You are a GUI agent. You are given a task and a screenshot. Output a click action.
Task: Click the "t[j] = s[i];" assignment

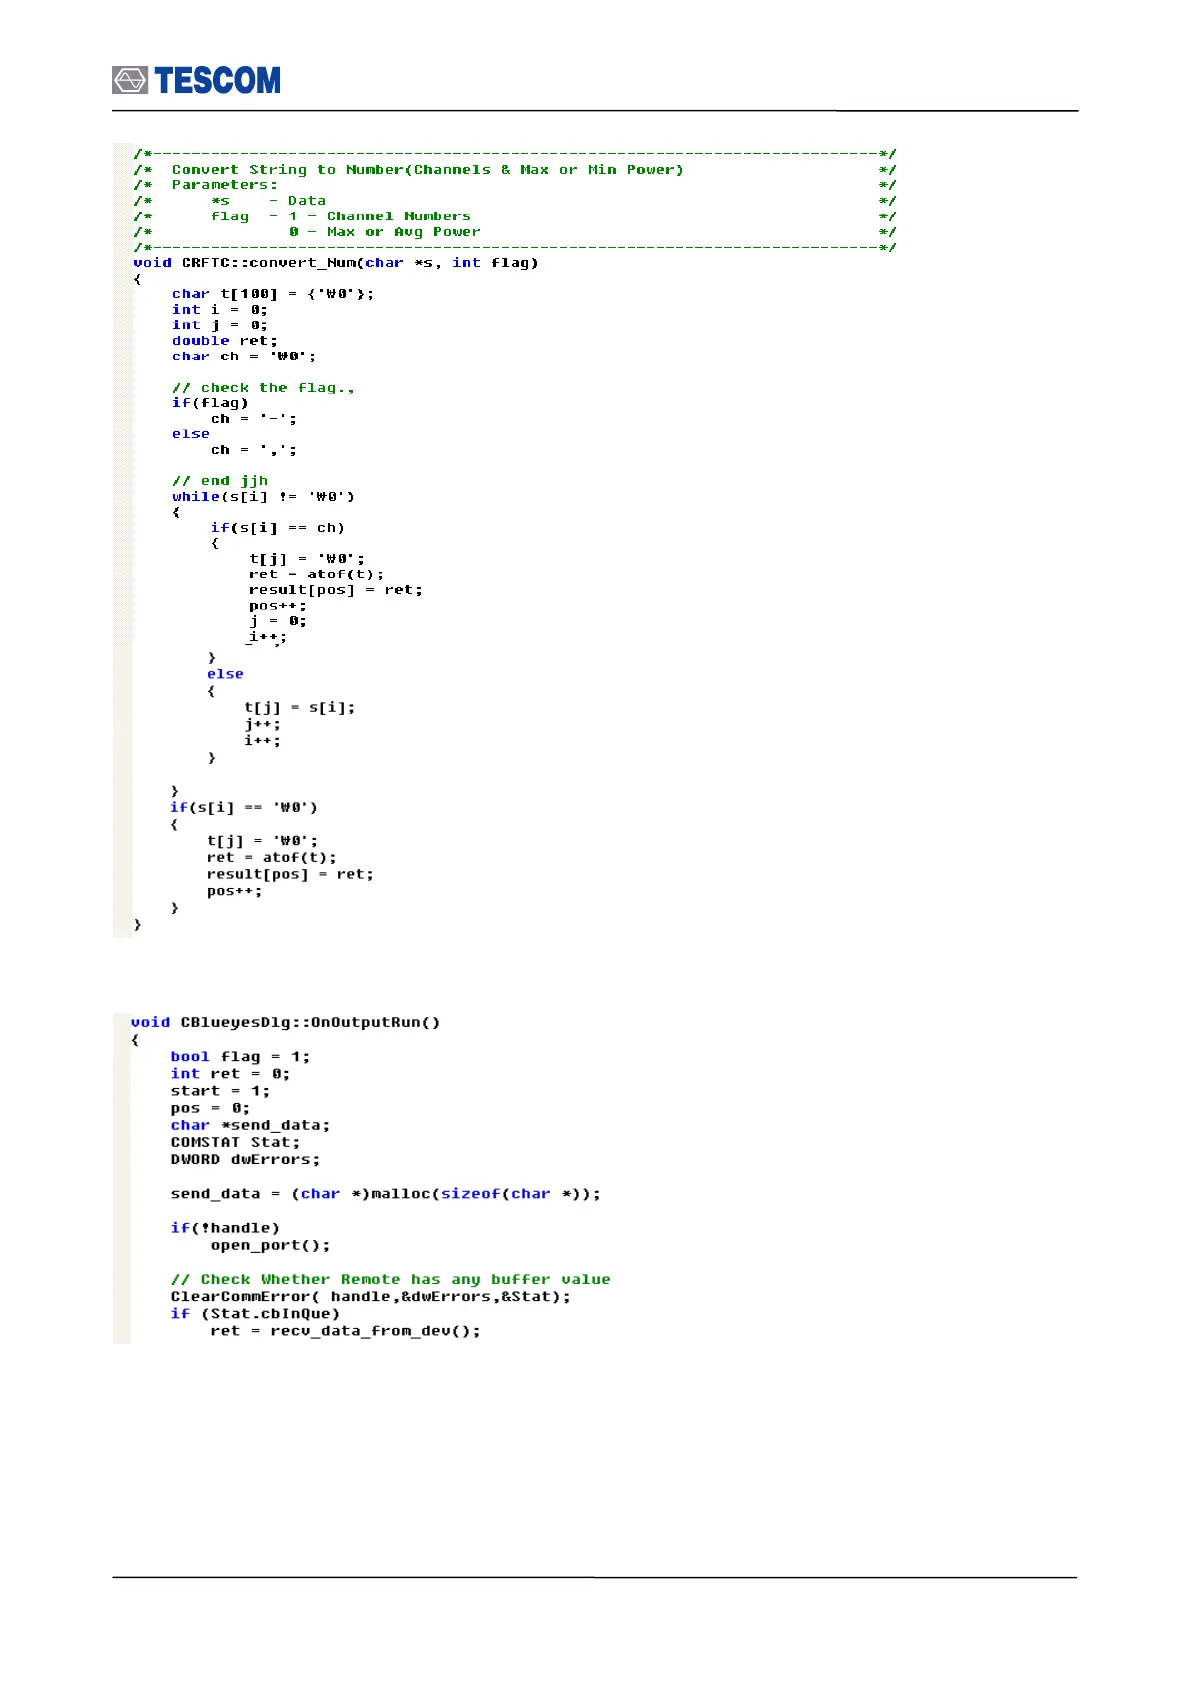300,708
